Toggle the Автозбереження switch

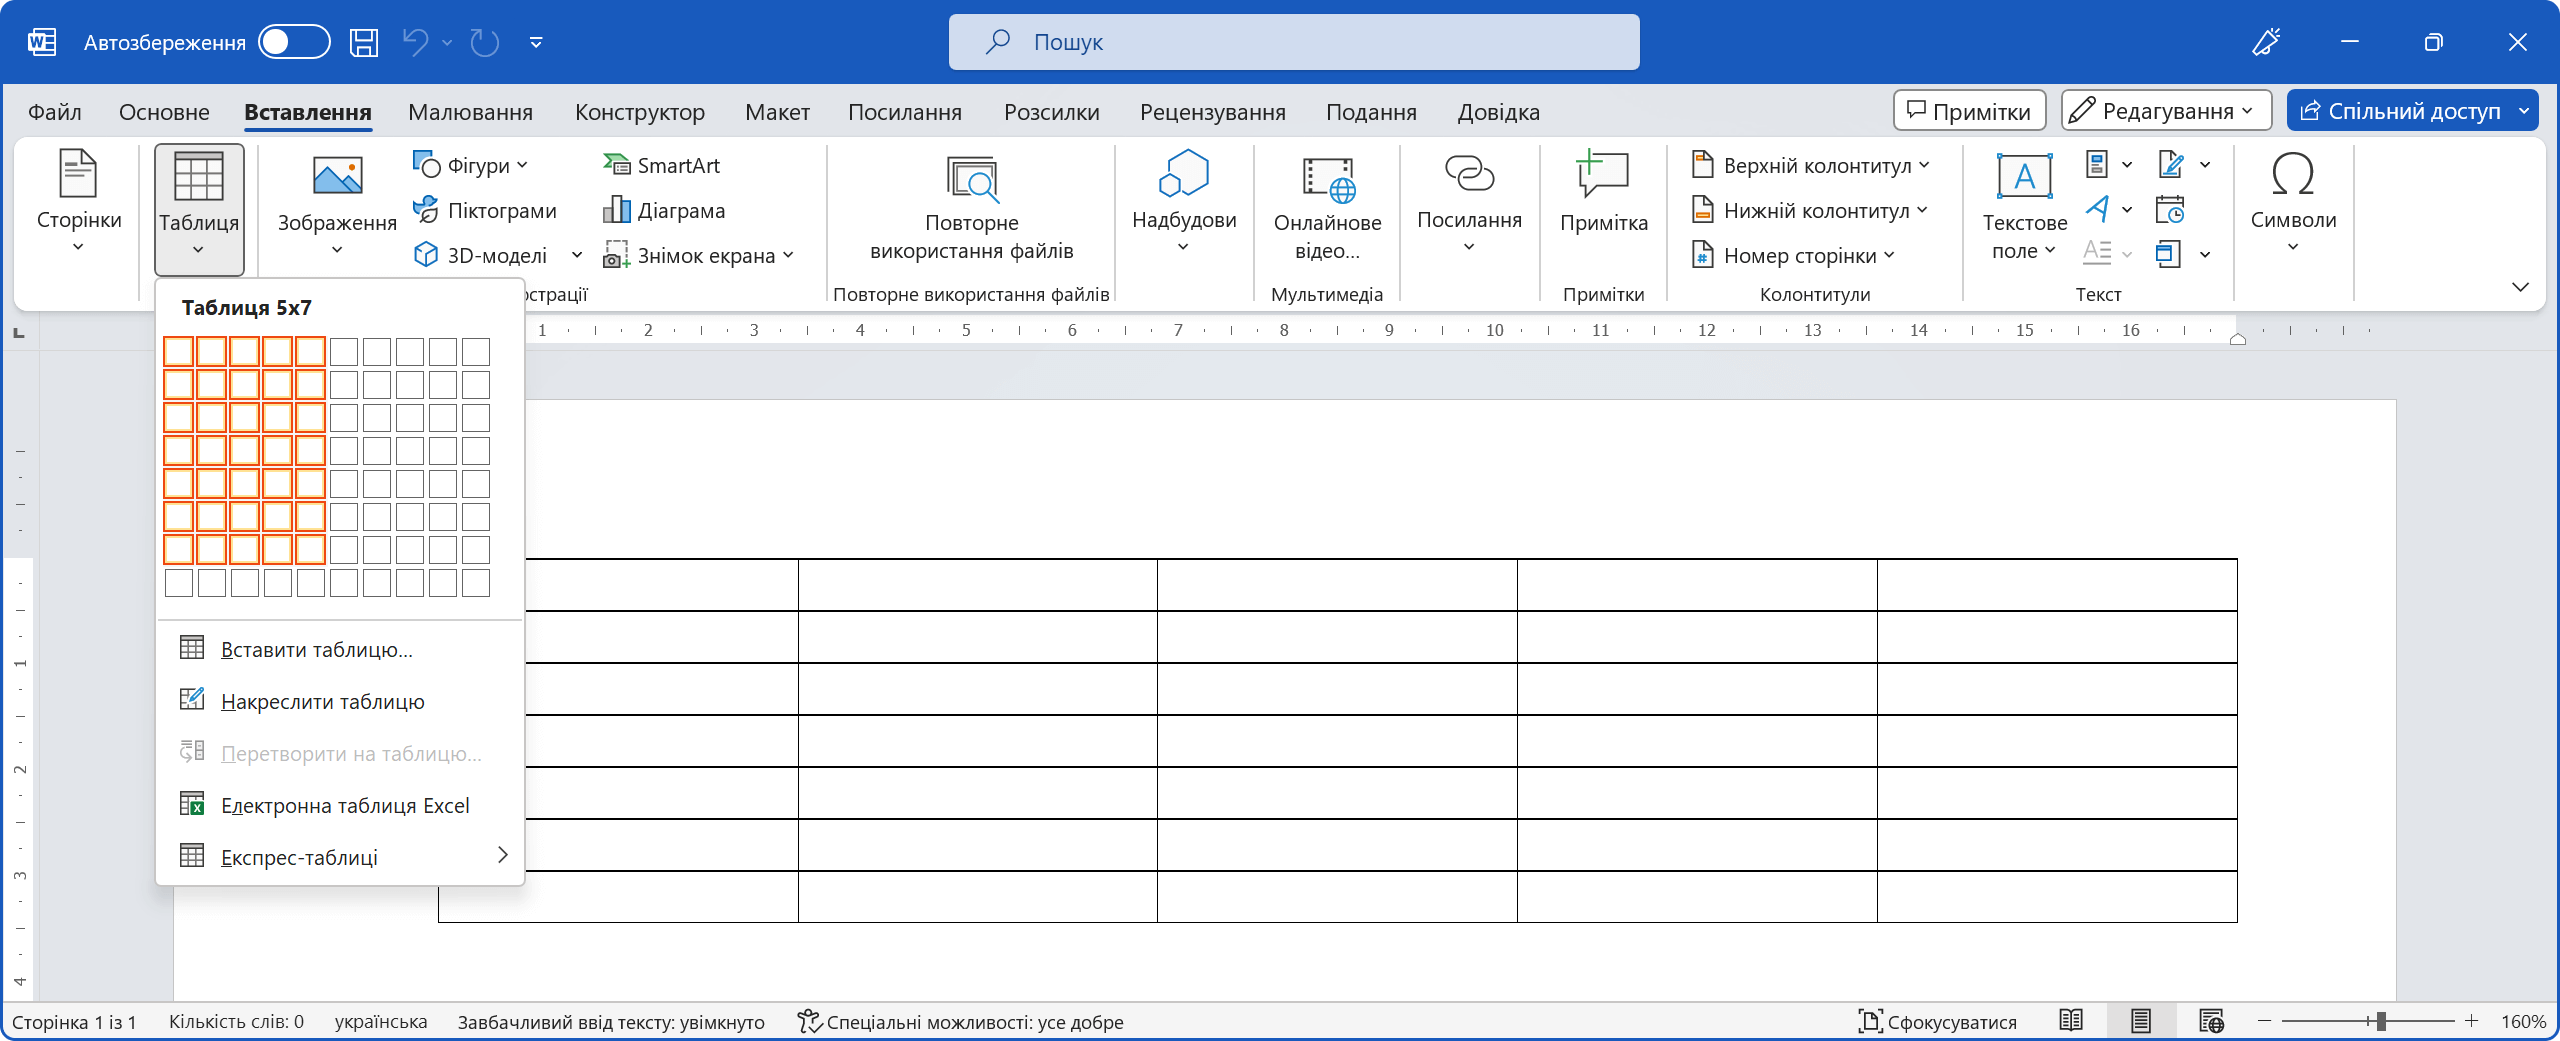294,42
